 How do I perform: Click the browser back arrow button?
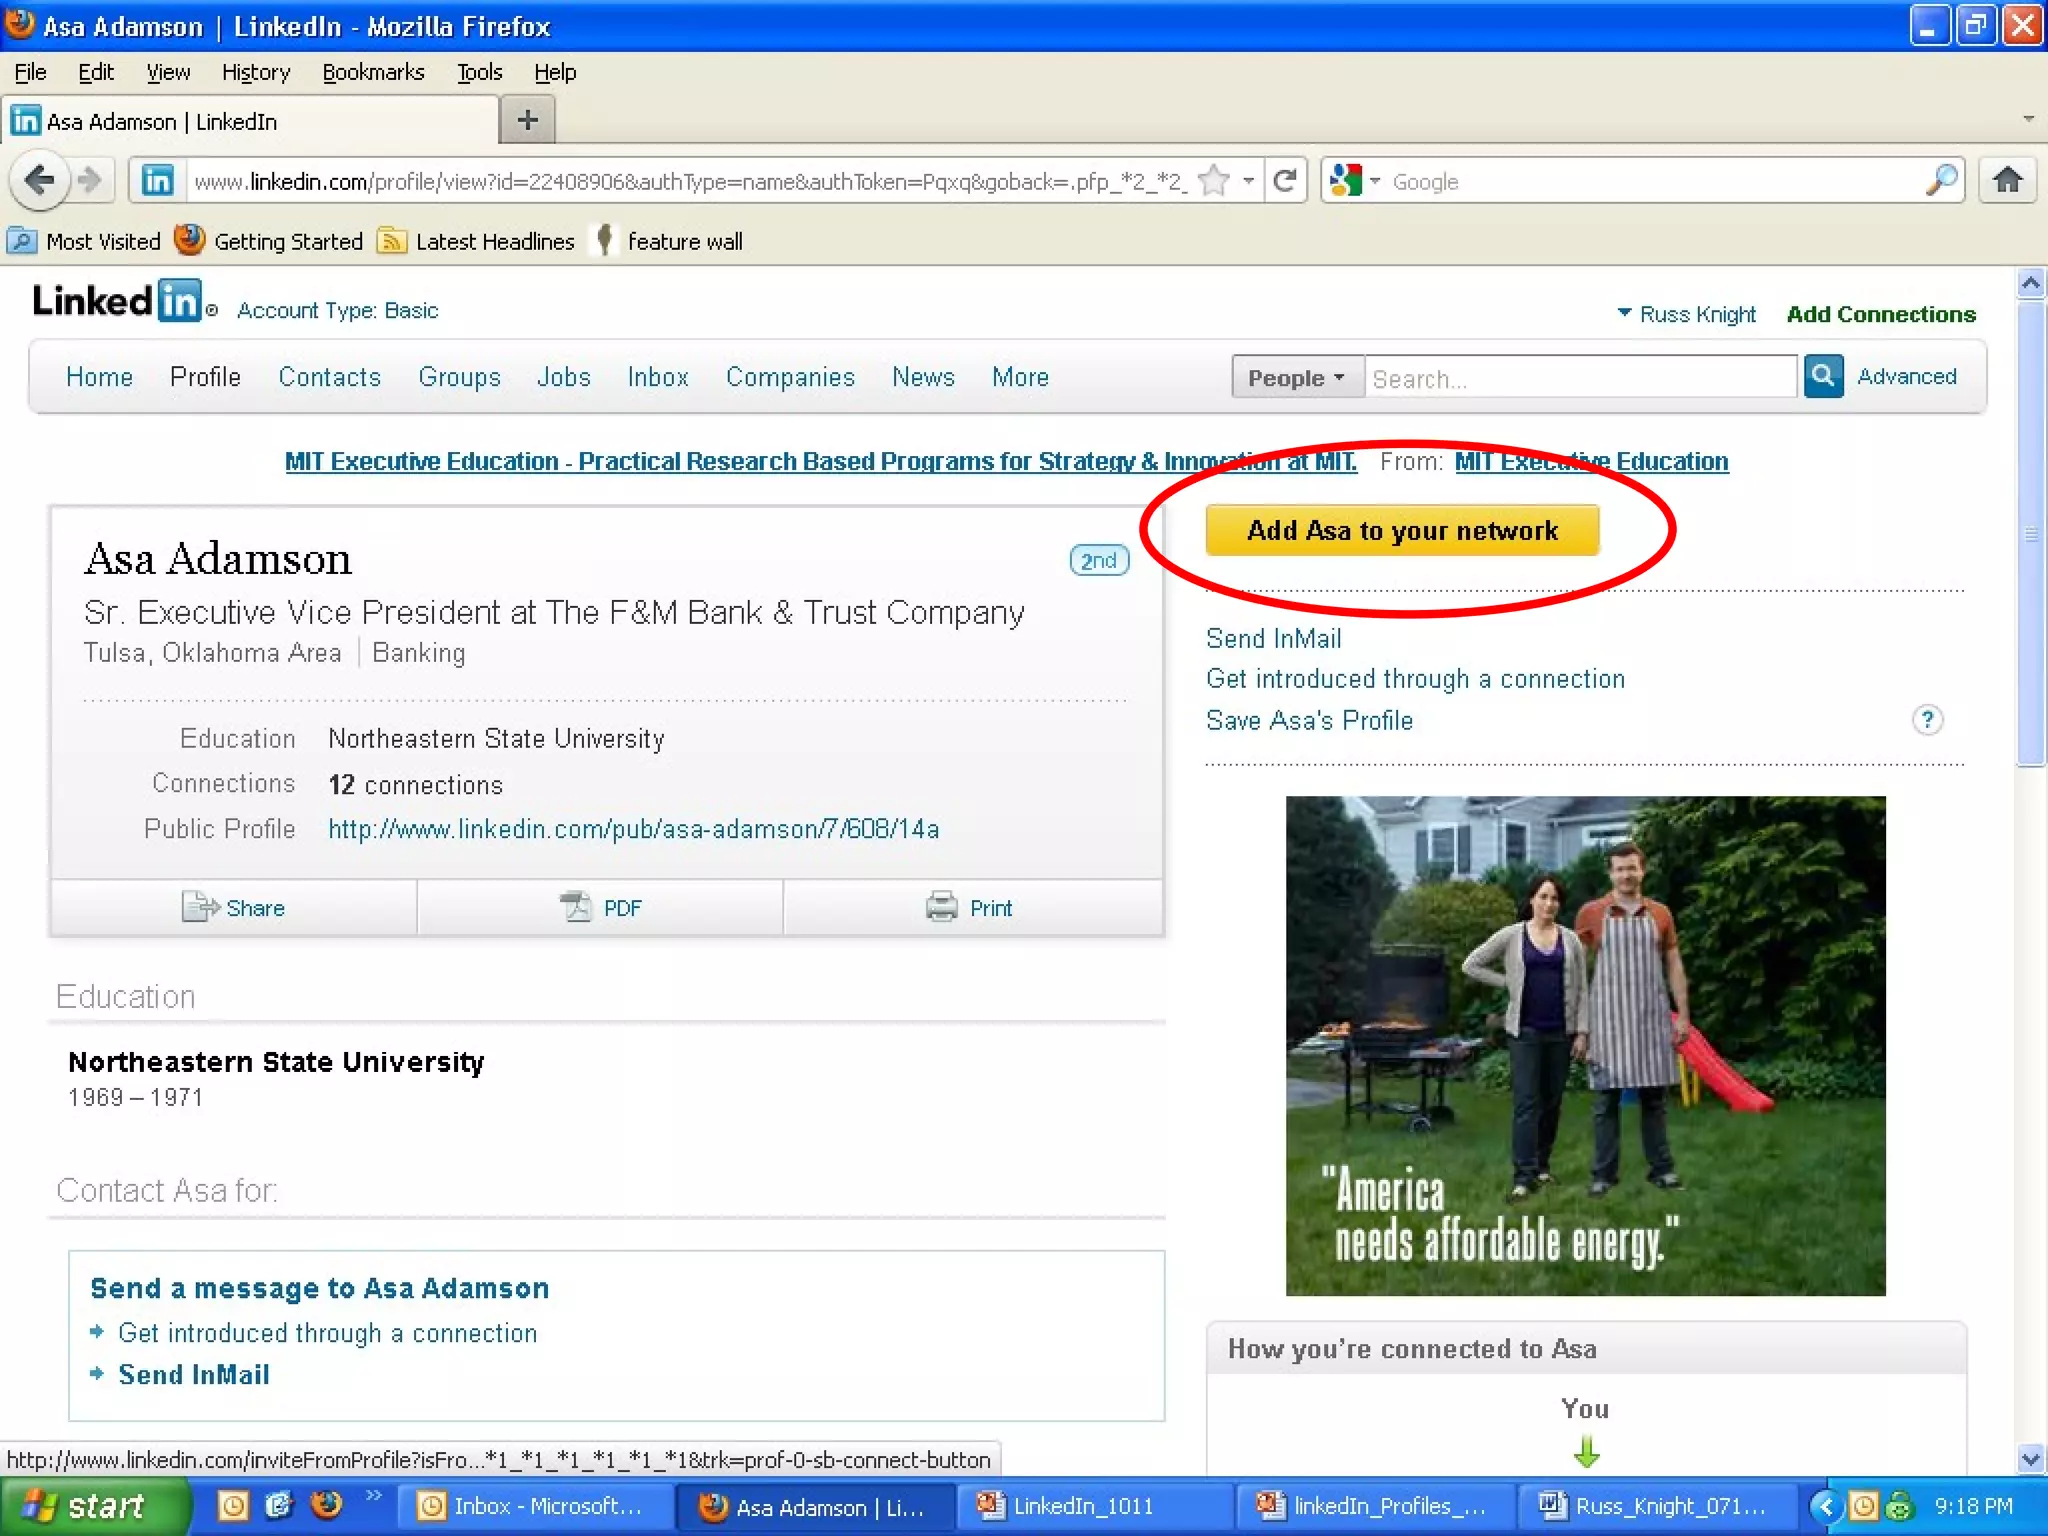(x=40, y=181)
